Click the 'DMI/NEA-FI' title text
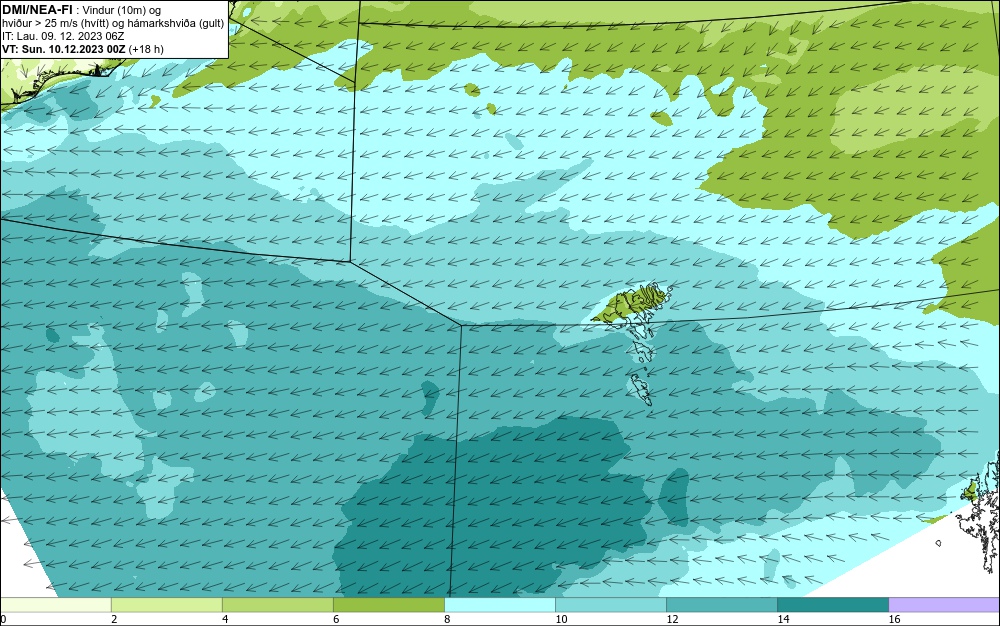 [37, 10]
